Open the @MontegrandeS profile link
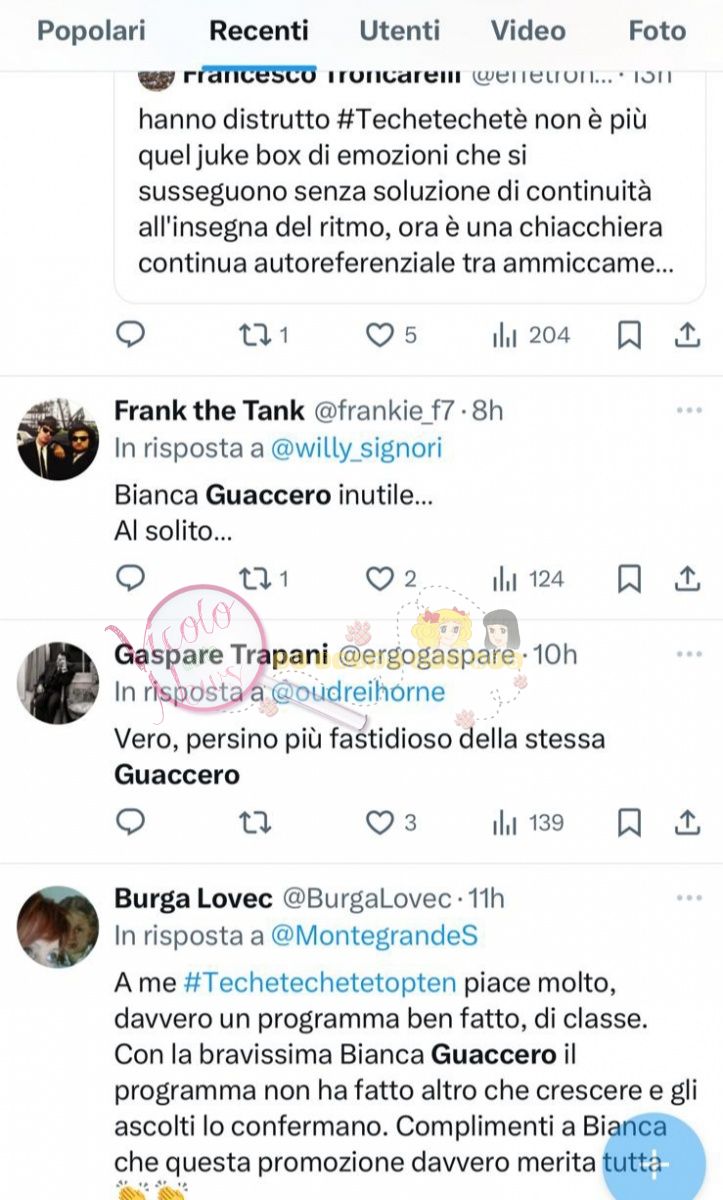This screenshot has height=1200, width=723. pos(374,936)
